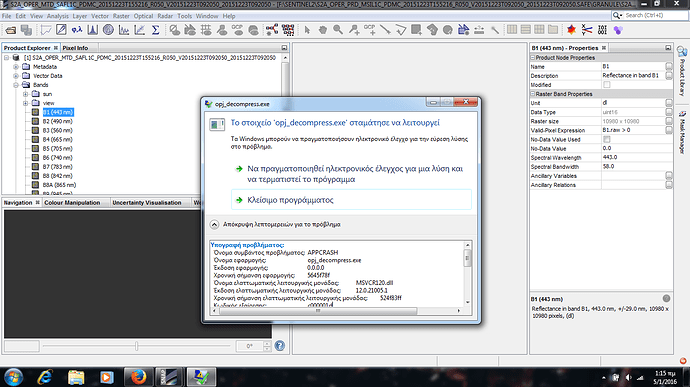Screen dimensions: 690x387
Task: Select the arrow Selection tool
Action: click(307, 30)
